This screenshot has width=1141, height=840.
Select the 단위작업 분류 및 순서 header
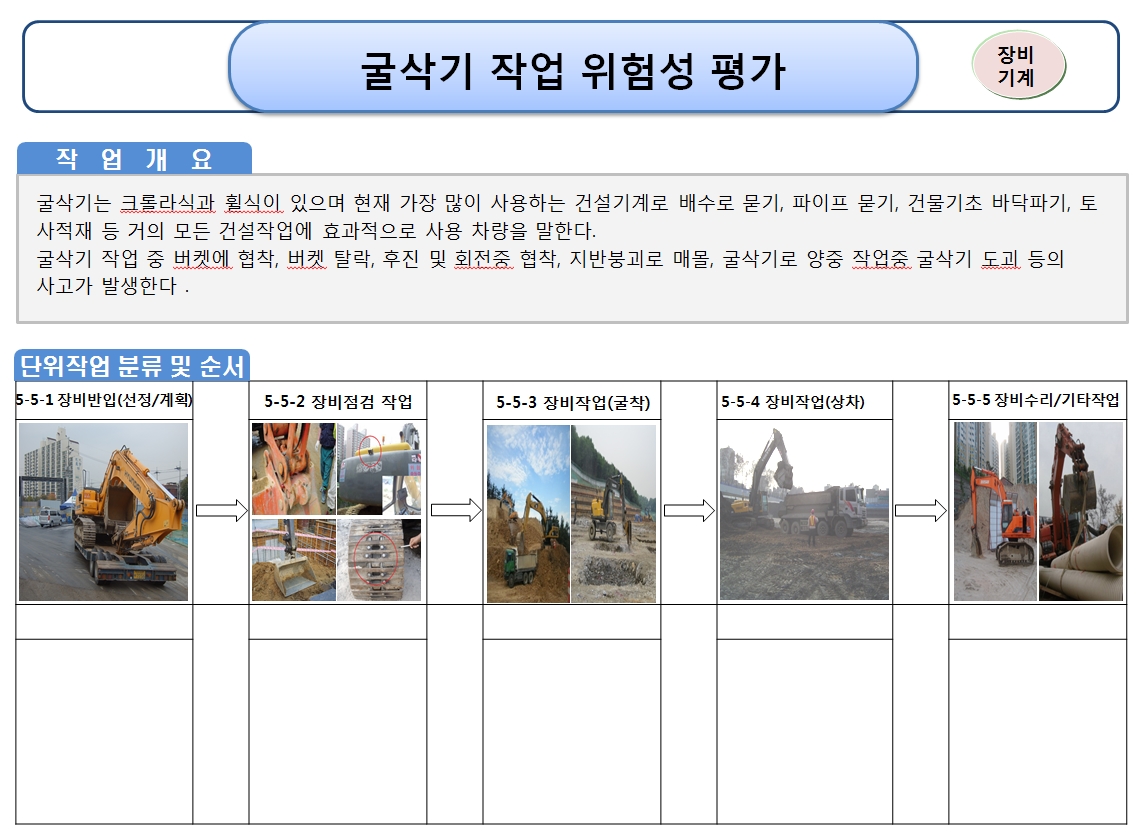[x=132, y=365]
